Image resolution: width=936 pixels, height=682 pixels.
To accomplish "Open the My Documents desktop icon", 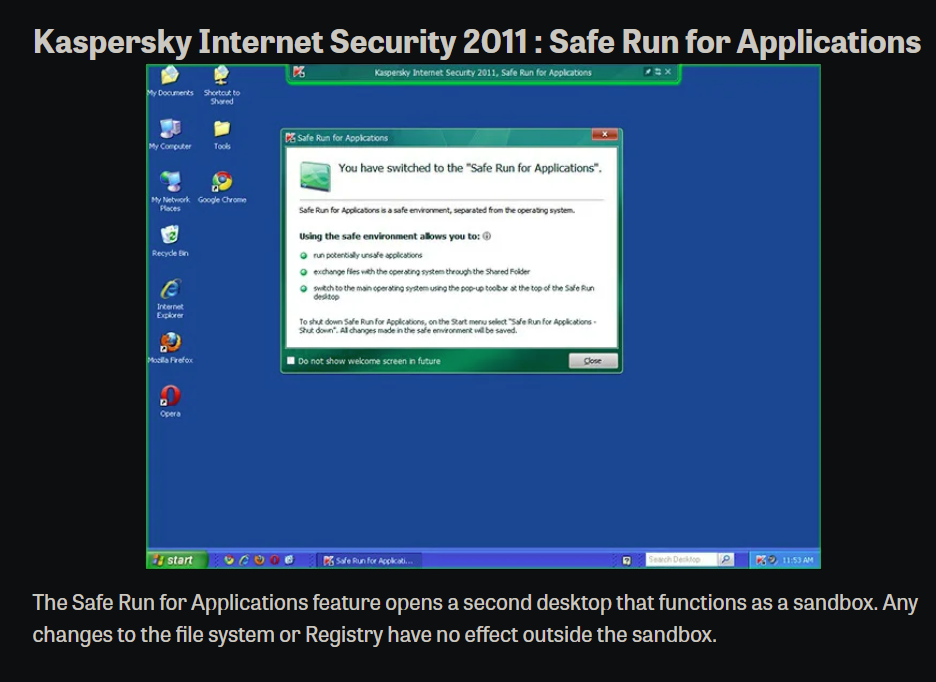I will pos(170,81).
